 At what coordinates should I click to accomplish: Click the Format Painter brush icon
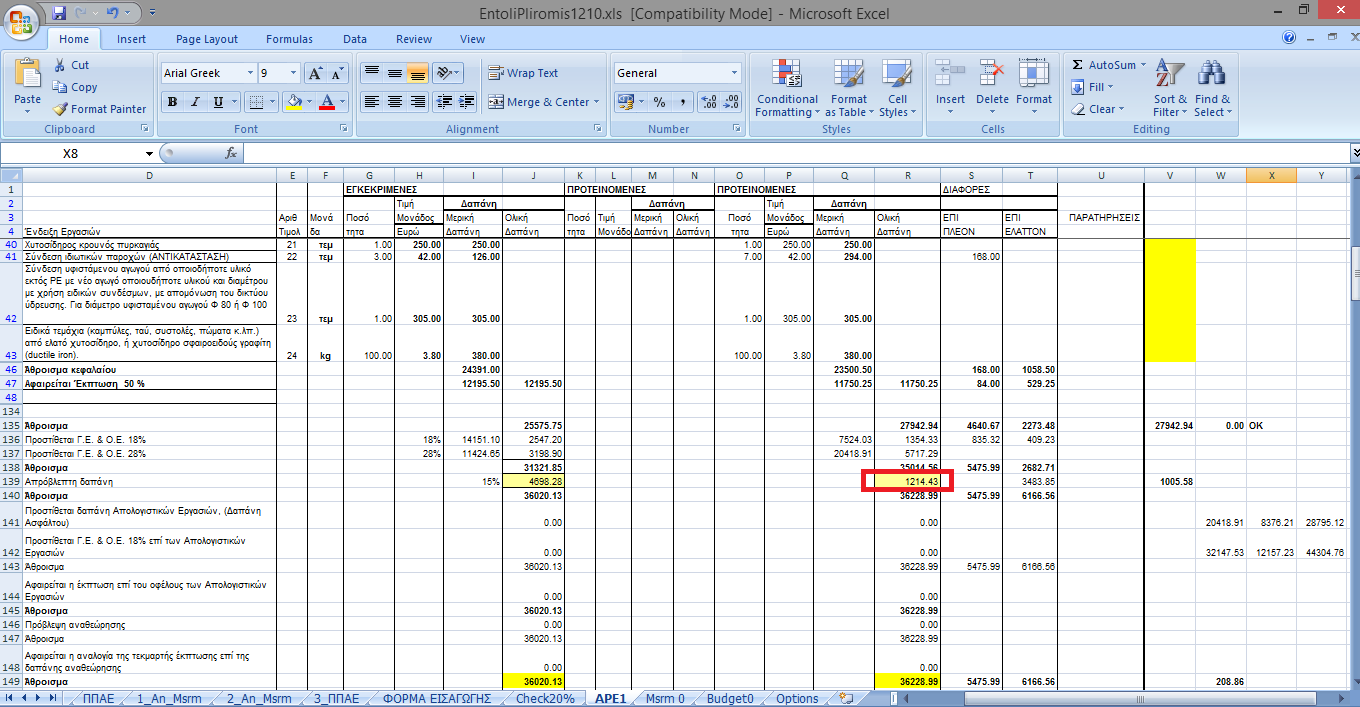[61, 109]
